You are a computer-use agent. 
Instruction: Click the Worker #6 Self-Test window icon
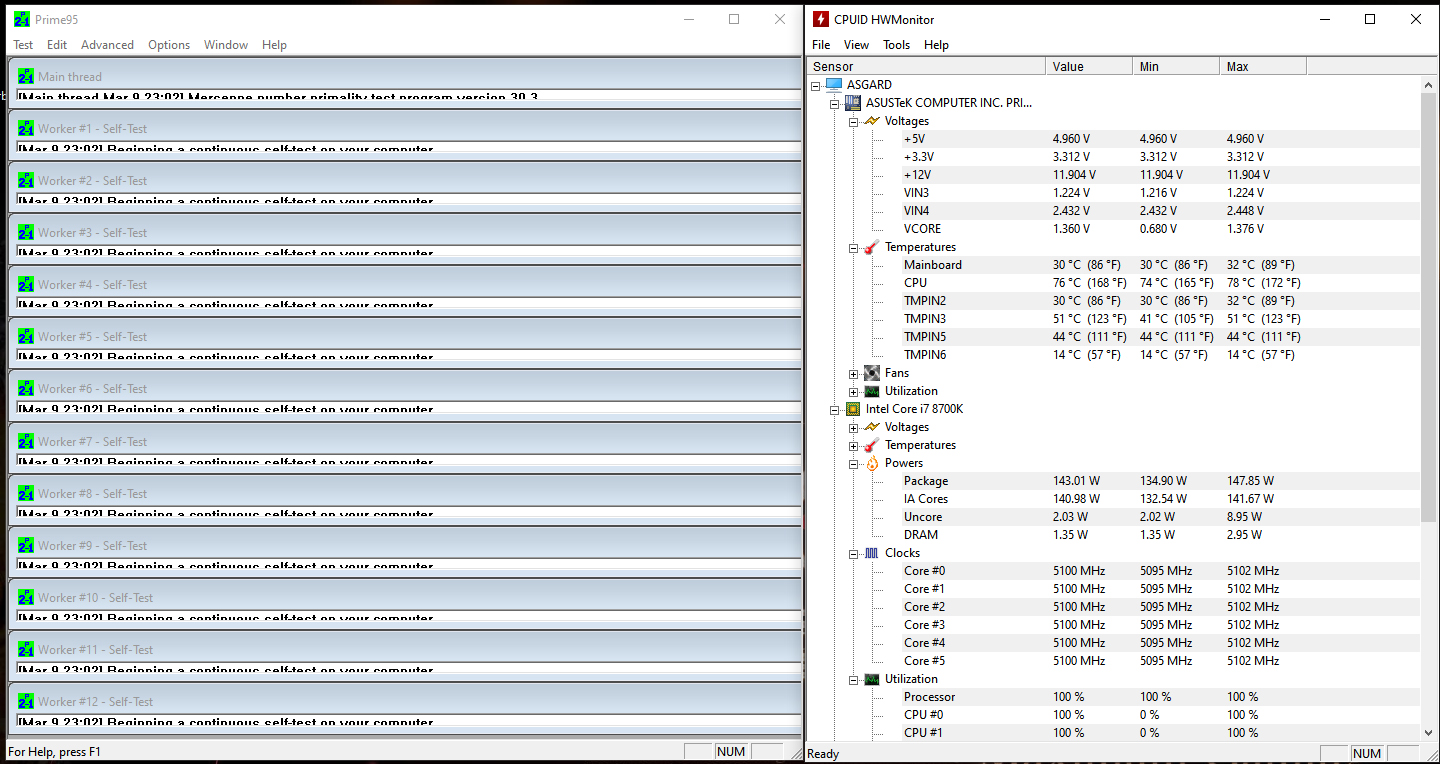click(26, 388)
